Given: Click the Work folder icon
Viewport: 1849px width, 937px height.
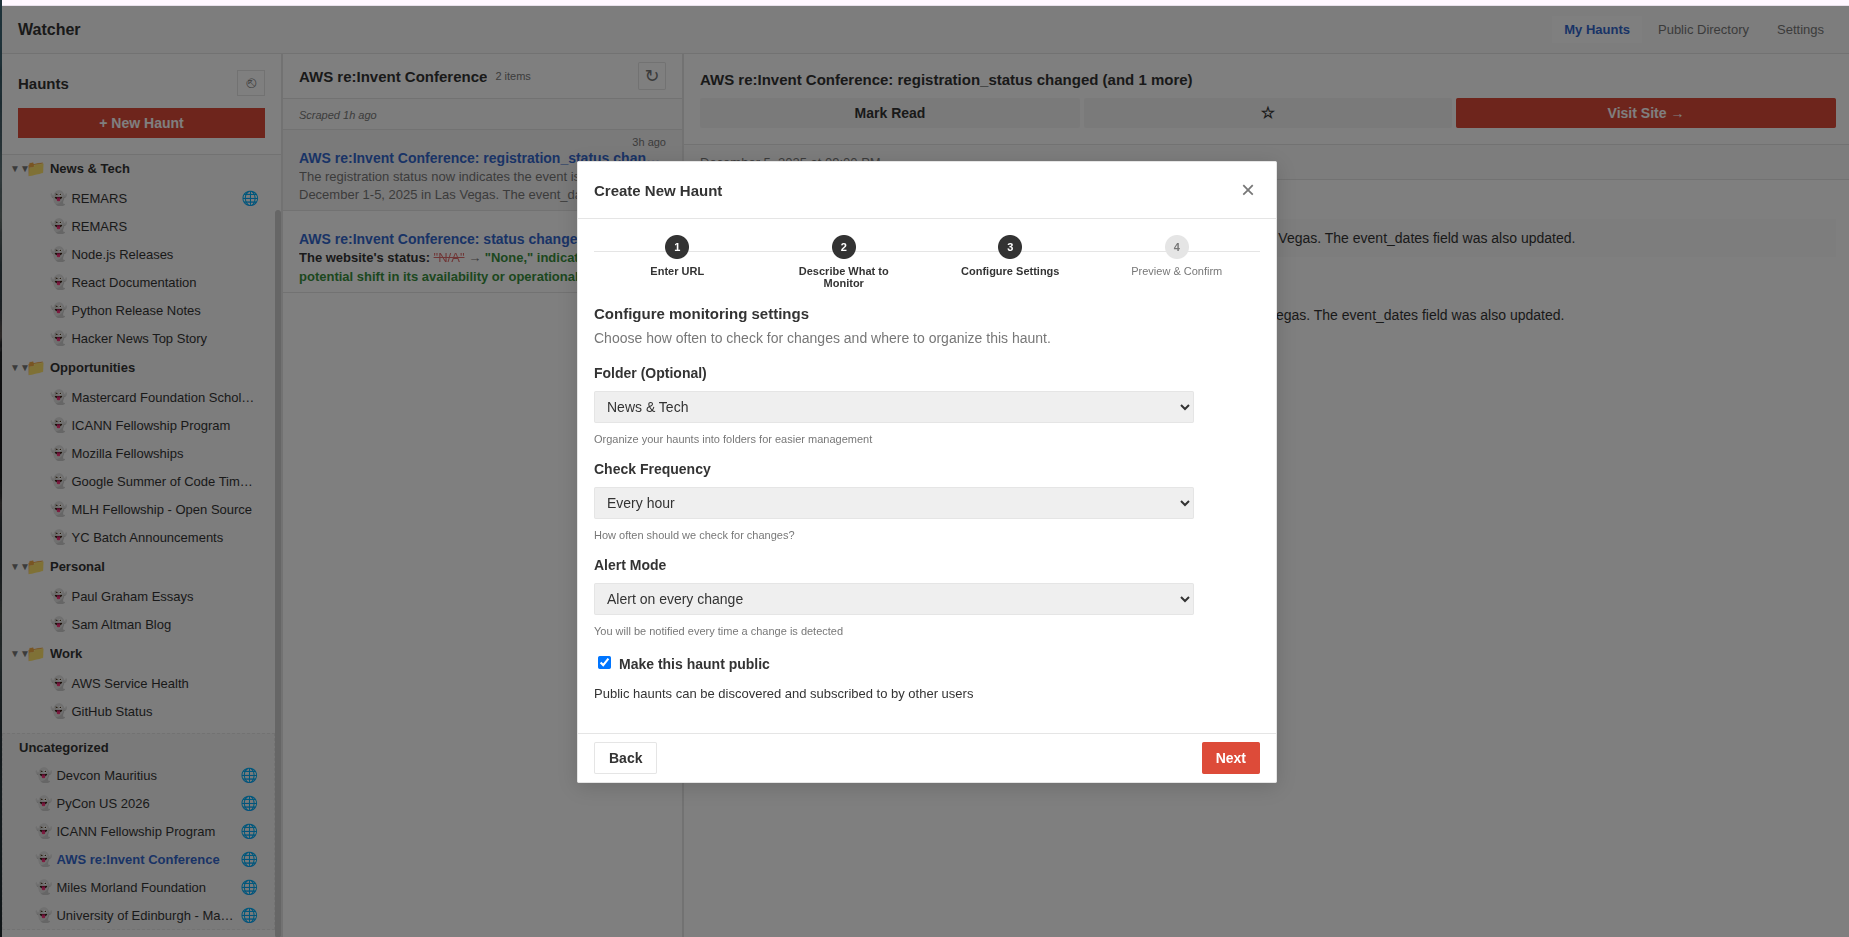Looking at the screenshot, I should coord(36,653).
